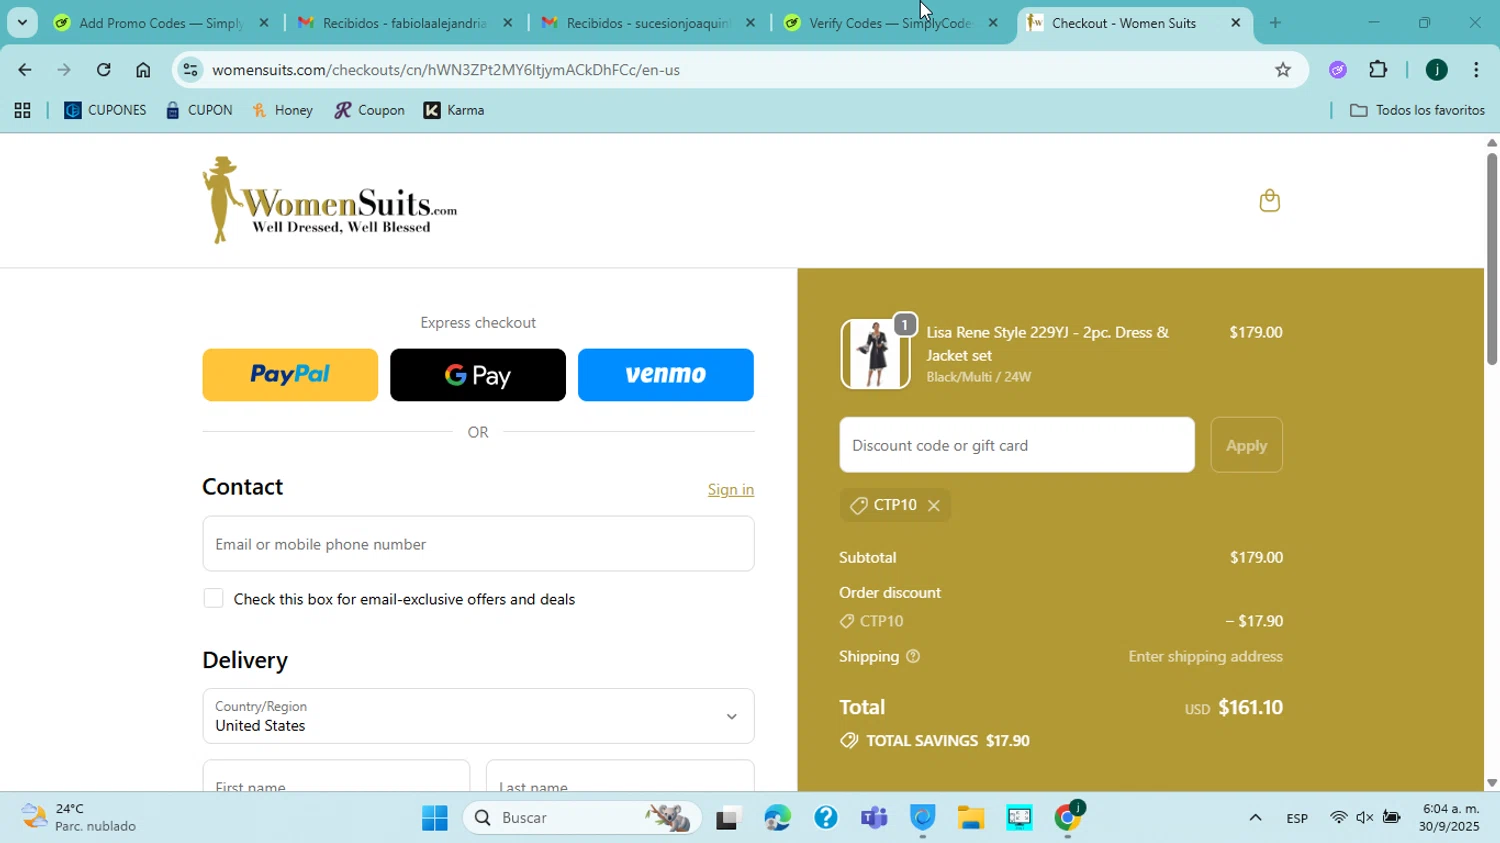Open the ESP language indicator
Image resolution: width=1500 pixels, height=843 pixels.
click(x=1297, y=818)
